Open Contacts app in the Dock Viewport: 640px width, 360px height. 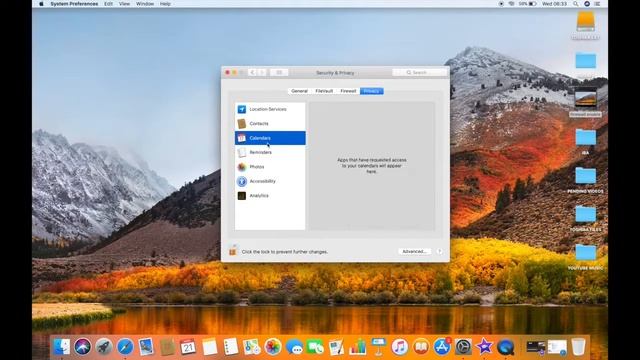(167, 347)
